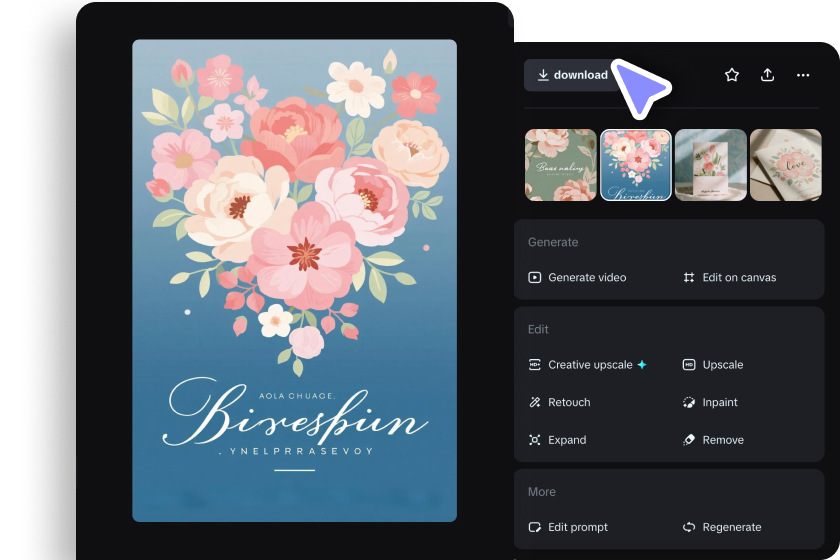Select Remove tool

click(714, 440)
